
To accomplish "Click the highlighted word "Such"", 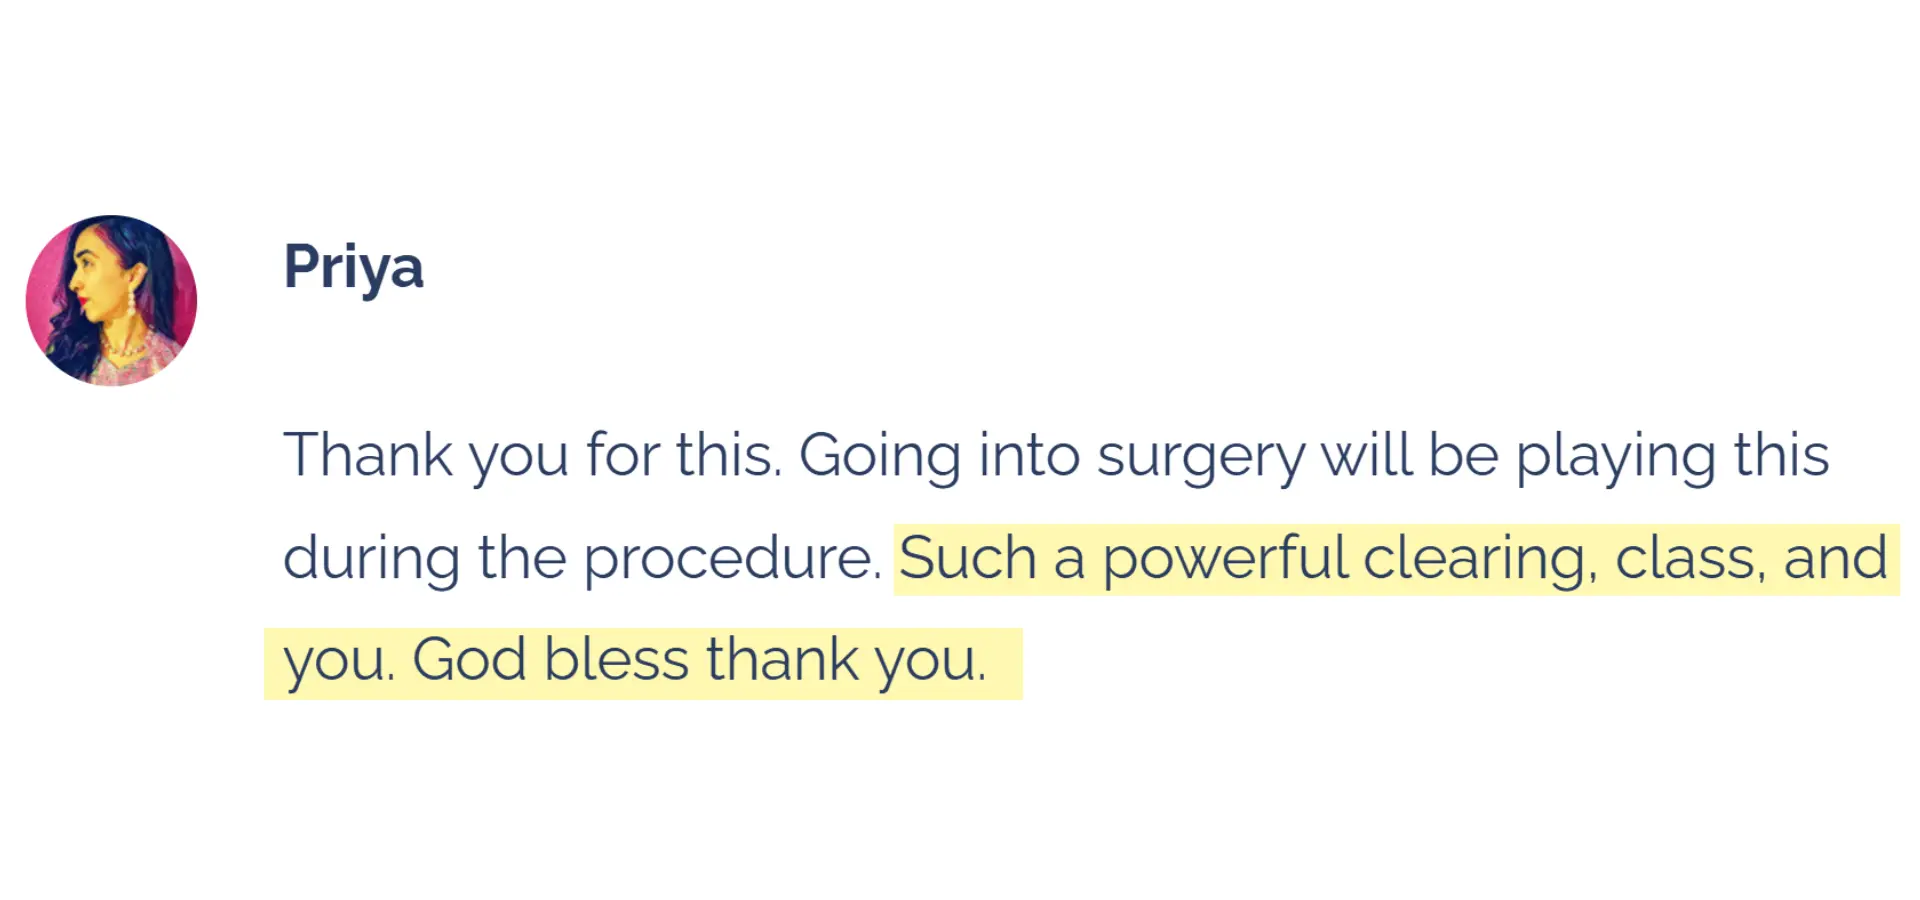I will click(x=967, y=558).
